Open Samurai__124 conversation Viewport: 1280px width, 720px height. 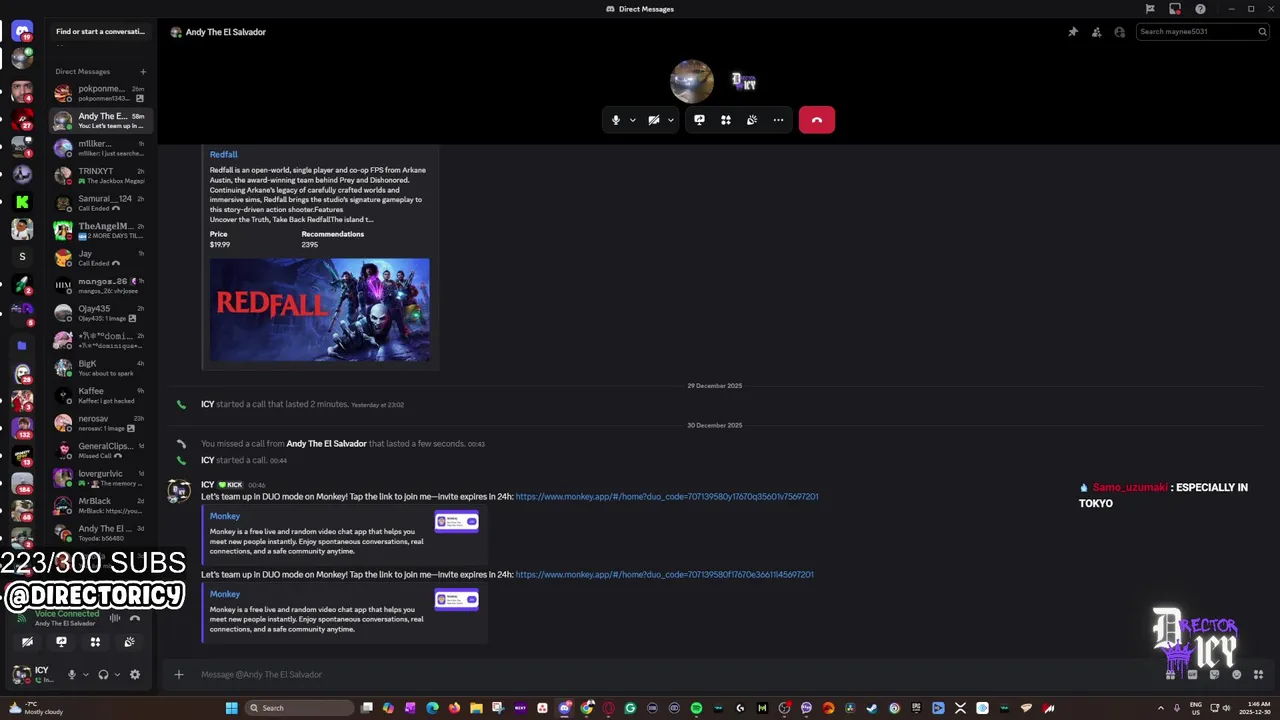click(99, 203)
